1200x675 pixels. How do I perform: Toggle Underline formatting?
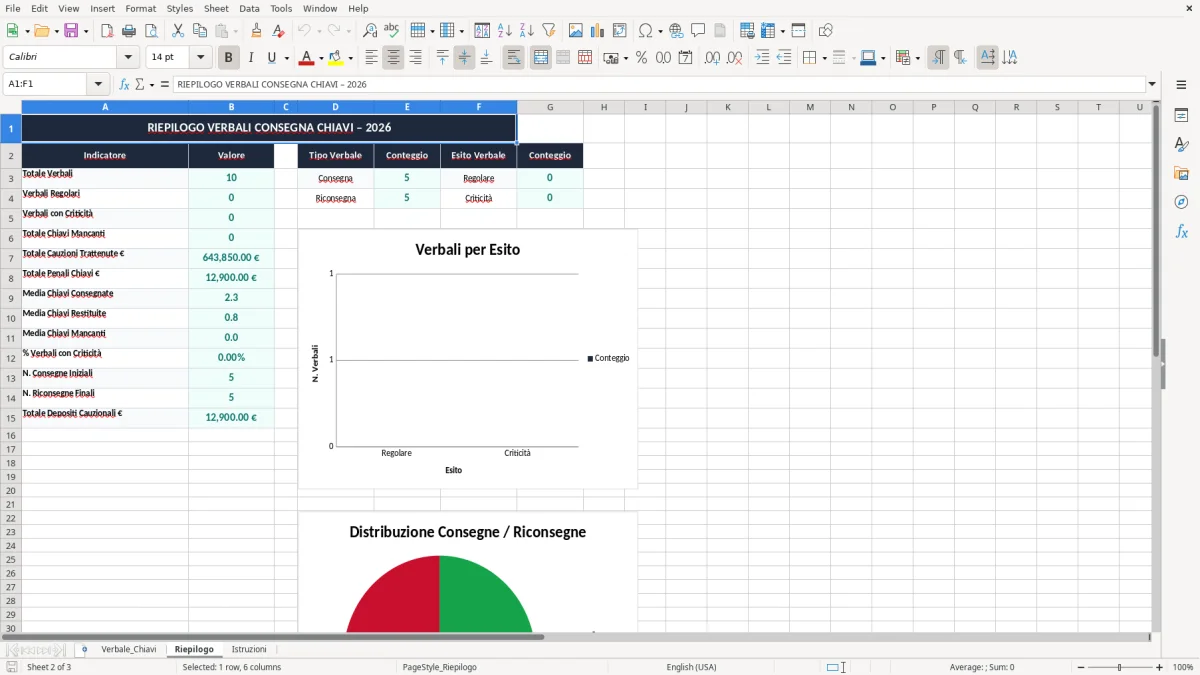pyautogui.click(x=271, y=58)
